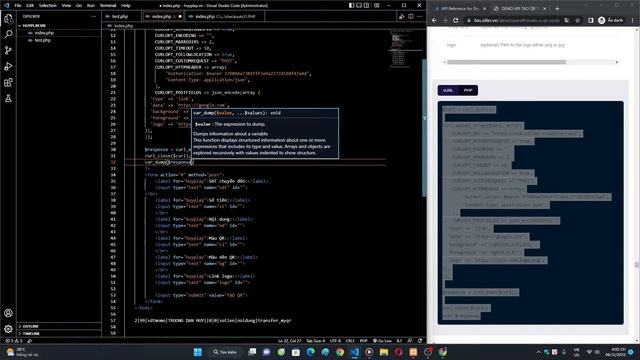Click the Tab Size: 4 status item
Screen dimensions: 640x360
click(x=316, y=341)
